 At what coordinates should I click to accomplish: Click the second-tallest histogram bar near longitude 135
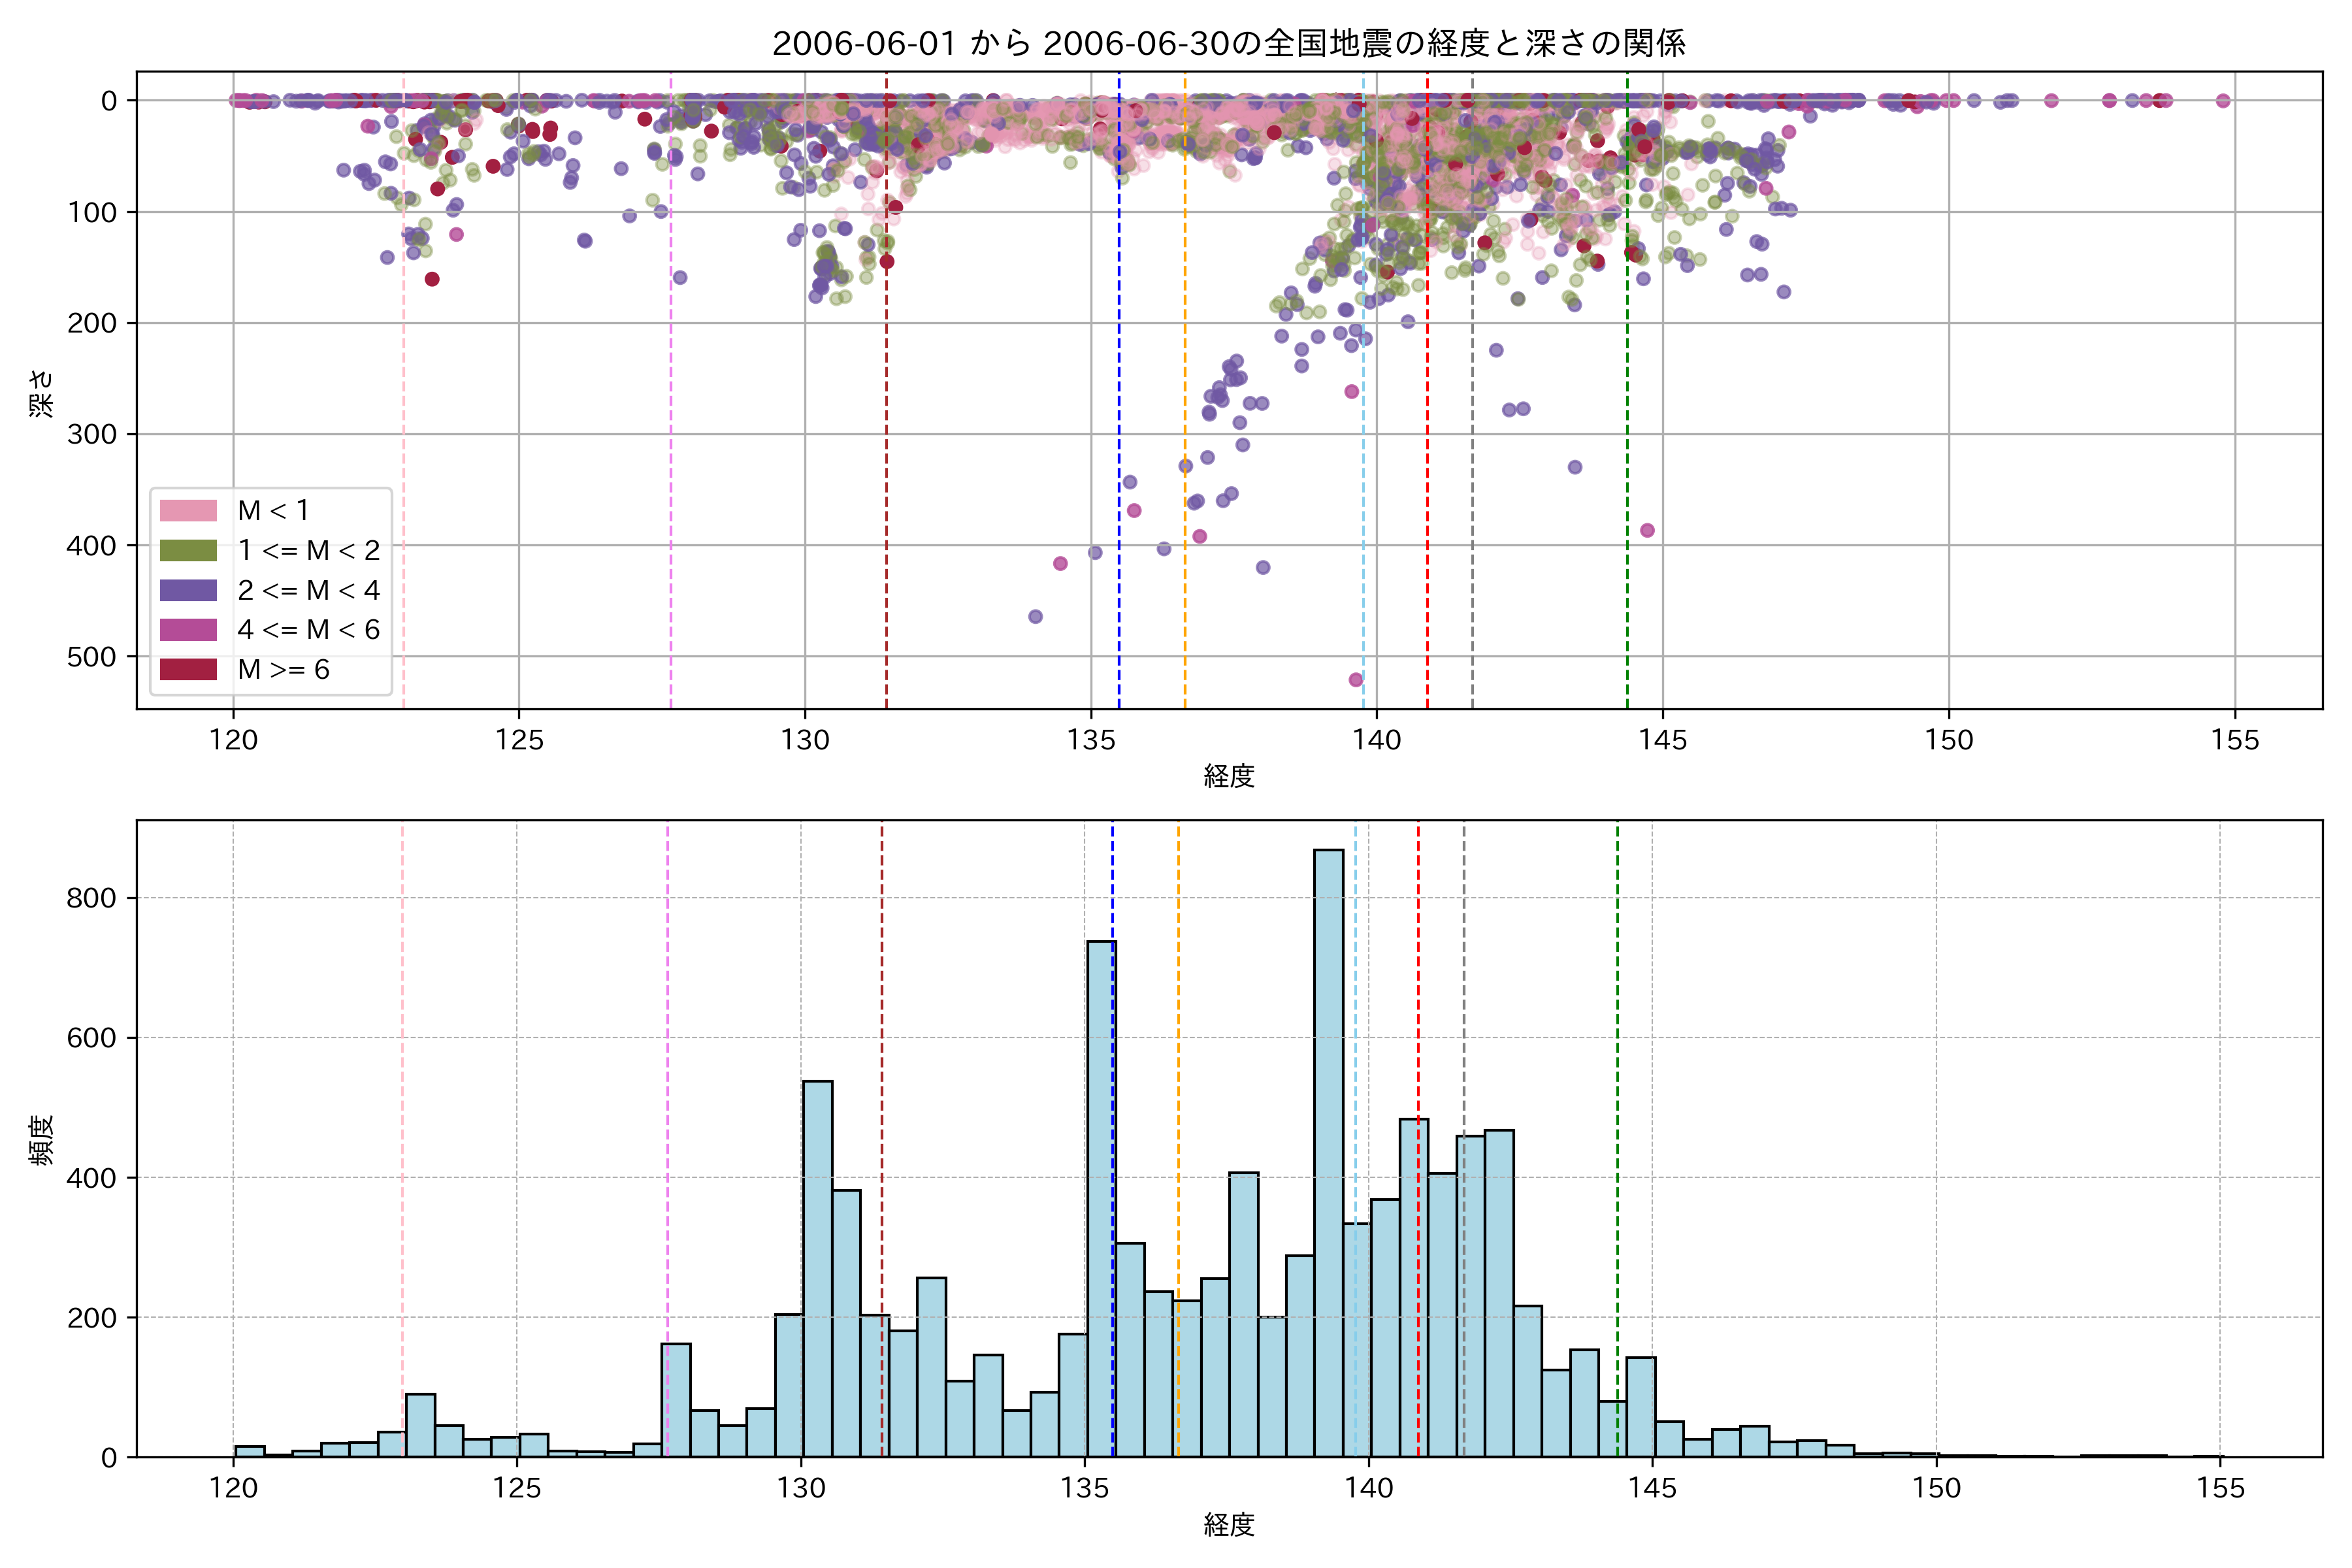point(1101,1200)
